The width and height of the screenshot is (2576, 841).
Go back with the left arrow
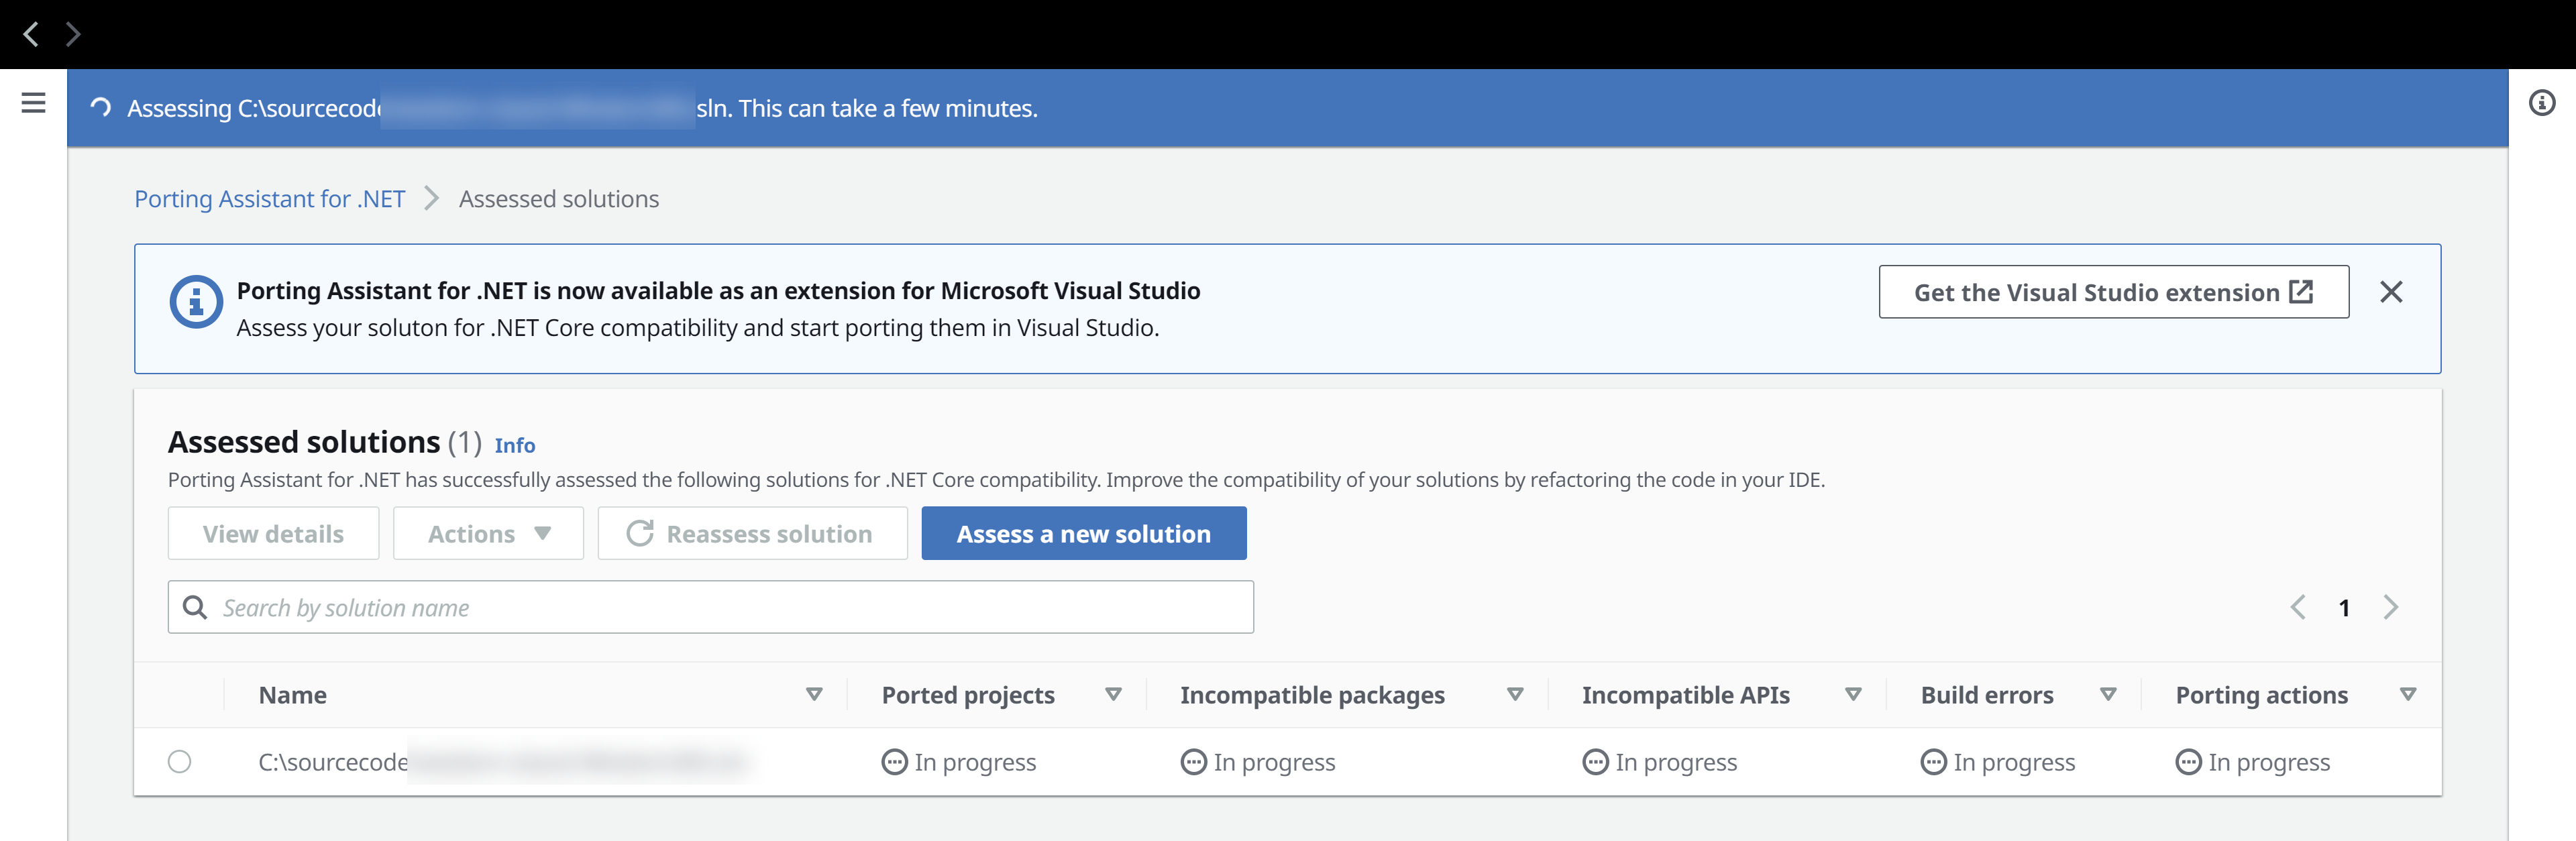click(x=31, y=35)
